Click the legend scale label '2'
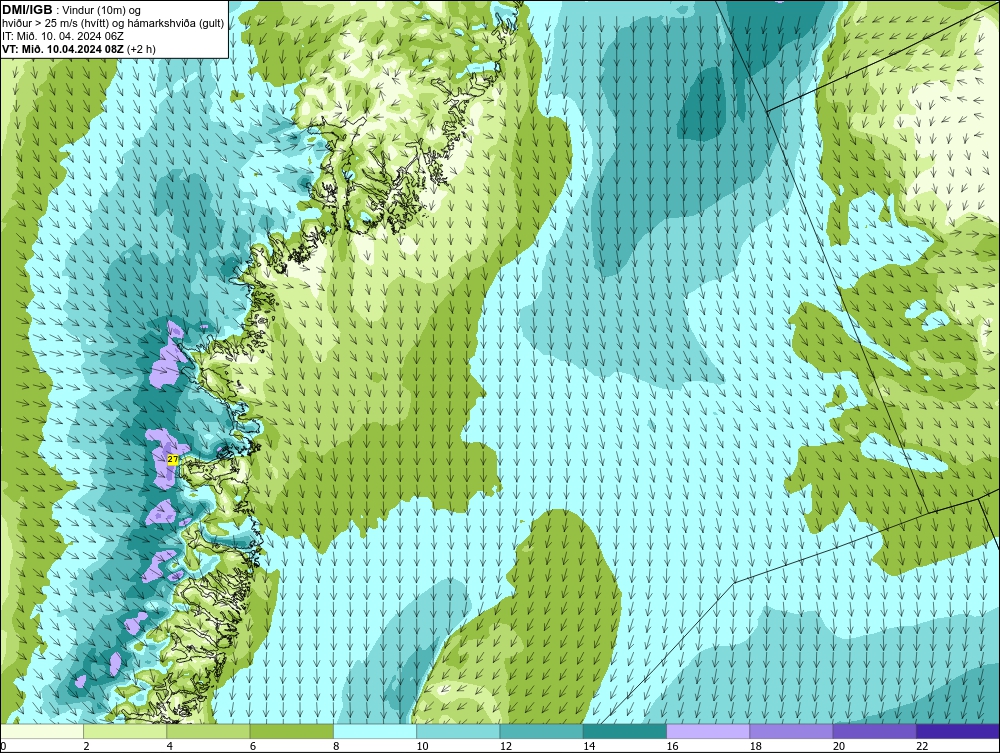The image size is (1000, 753). pyautogui.click(x=86, y=747)
